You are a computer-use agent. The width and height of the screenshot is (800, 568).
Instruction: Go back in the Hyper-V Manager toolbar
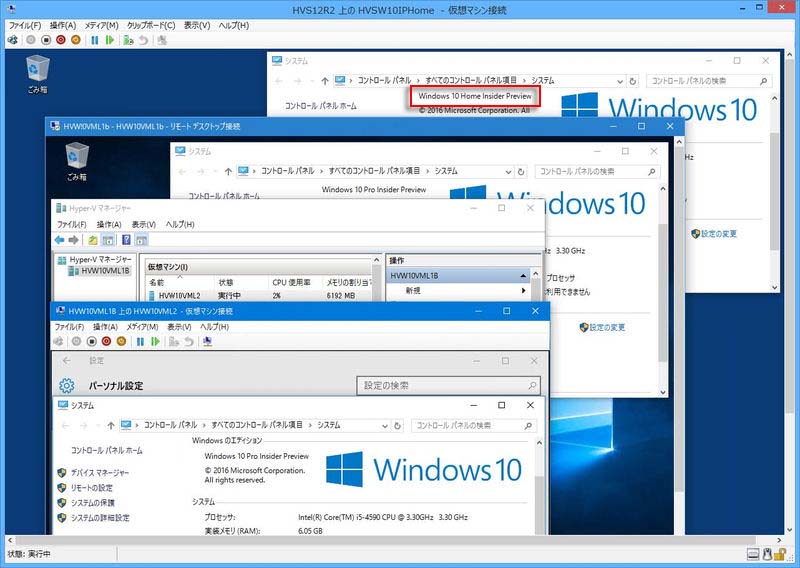point(60,240)
